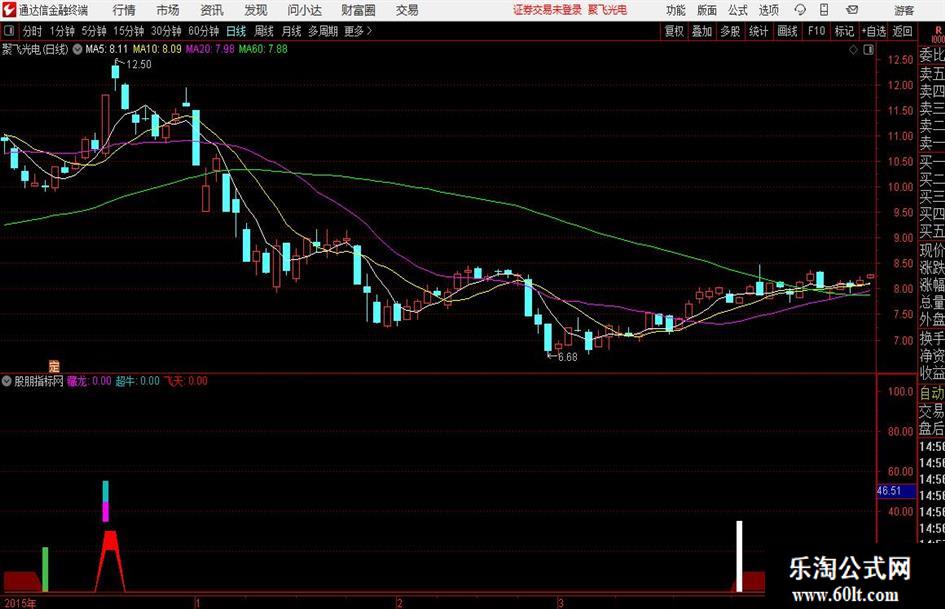Open the 版面 menu
This screenshot has width=945, height=609.
(x=706, y=10)
